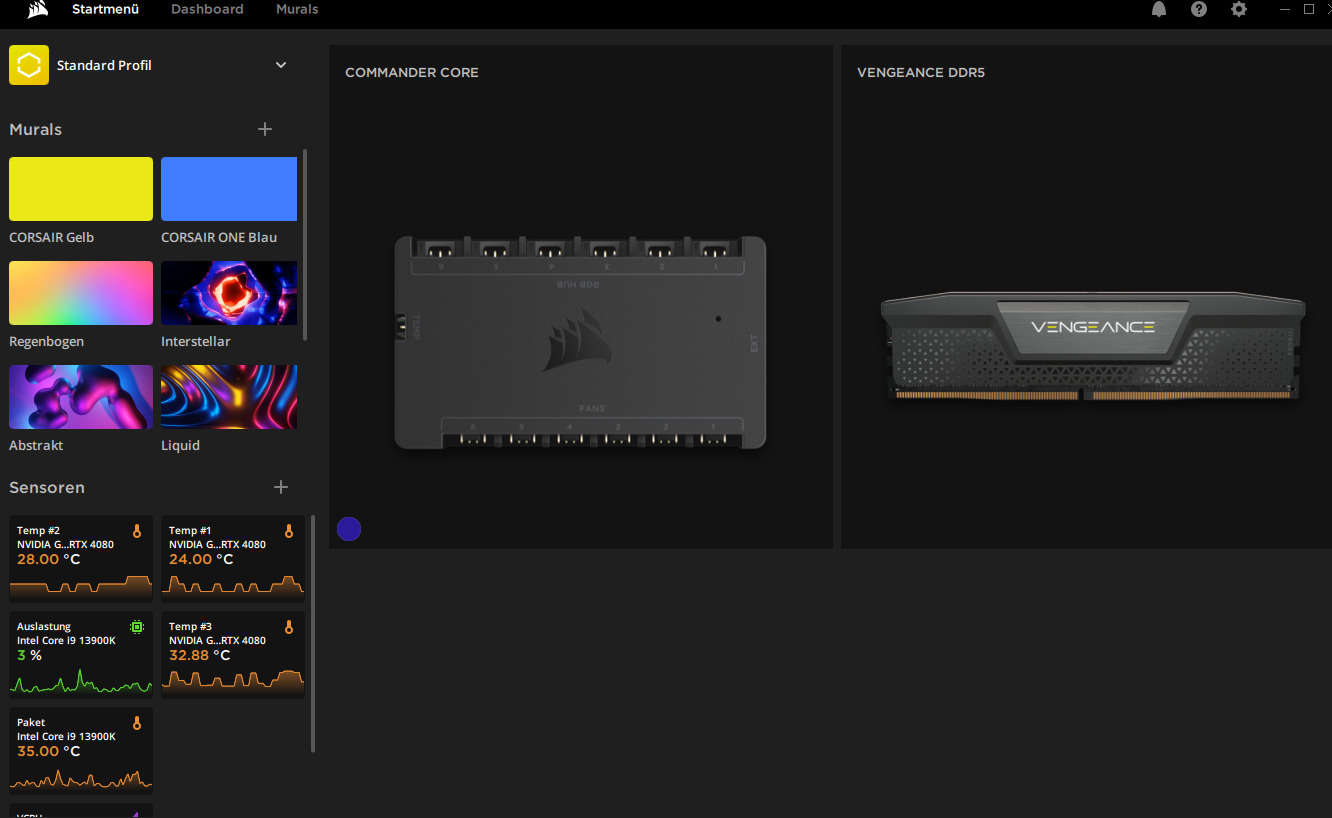Click the Corsair sails logo
Image resolution: width=1332 pixels, height=818 pixels.
click(38, 9)
